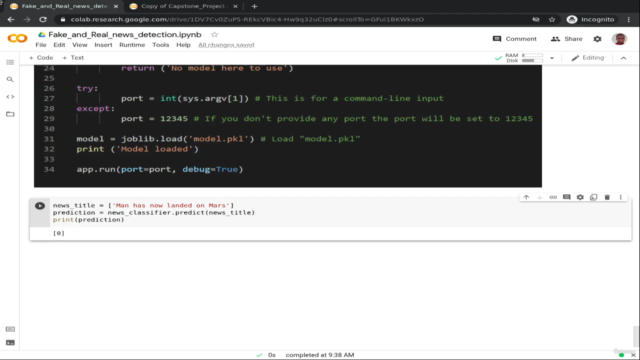This screenshot has height=360, width=640.
Task: Open the table of contents sidebar
Action: [x=10, y=62]
